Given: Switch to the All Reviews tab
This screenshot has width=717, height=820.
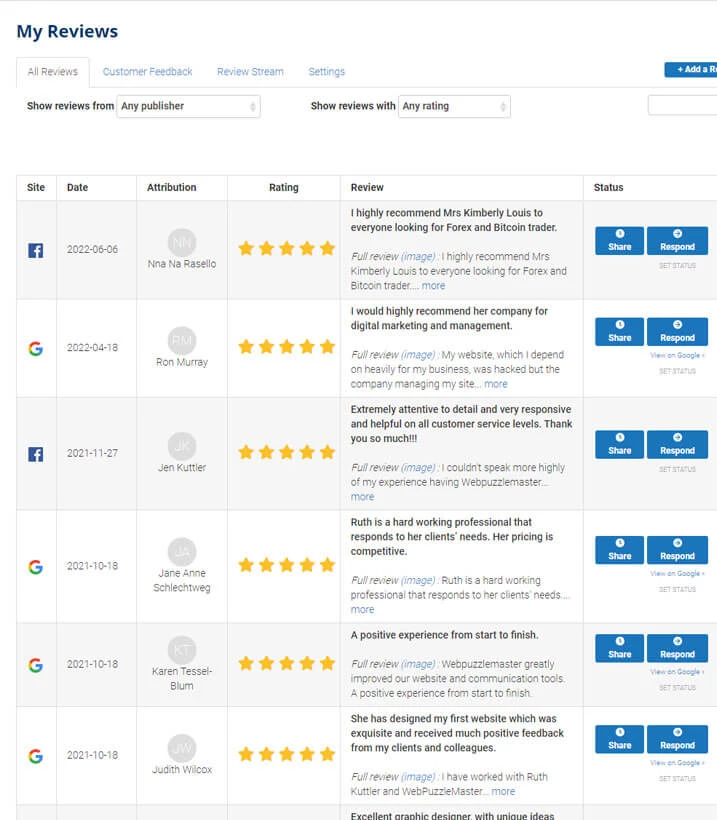Looking at the screenshot, I should [53, 72].
